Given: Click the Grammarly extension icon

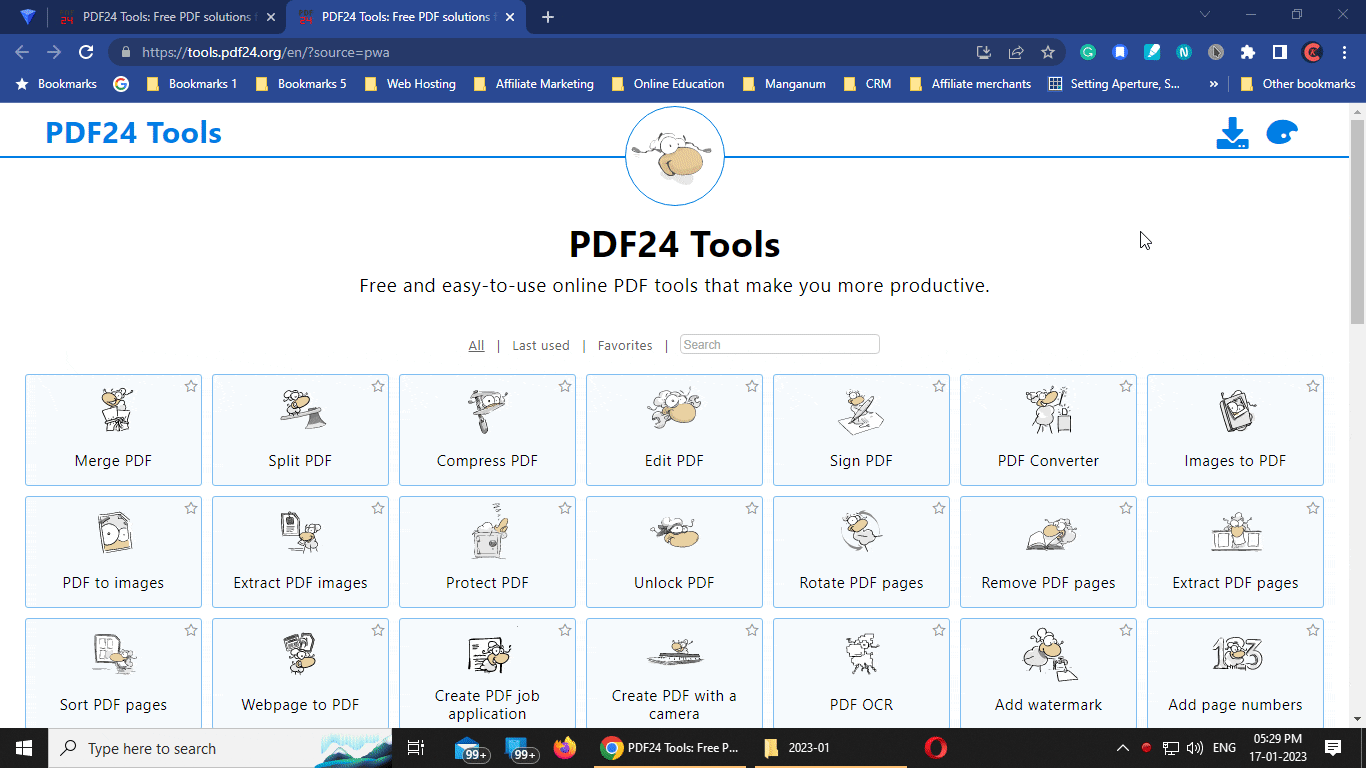Looking at the screenshot, I should [1088, 52].
